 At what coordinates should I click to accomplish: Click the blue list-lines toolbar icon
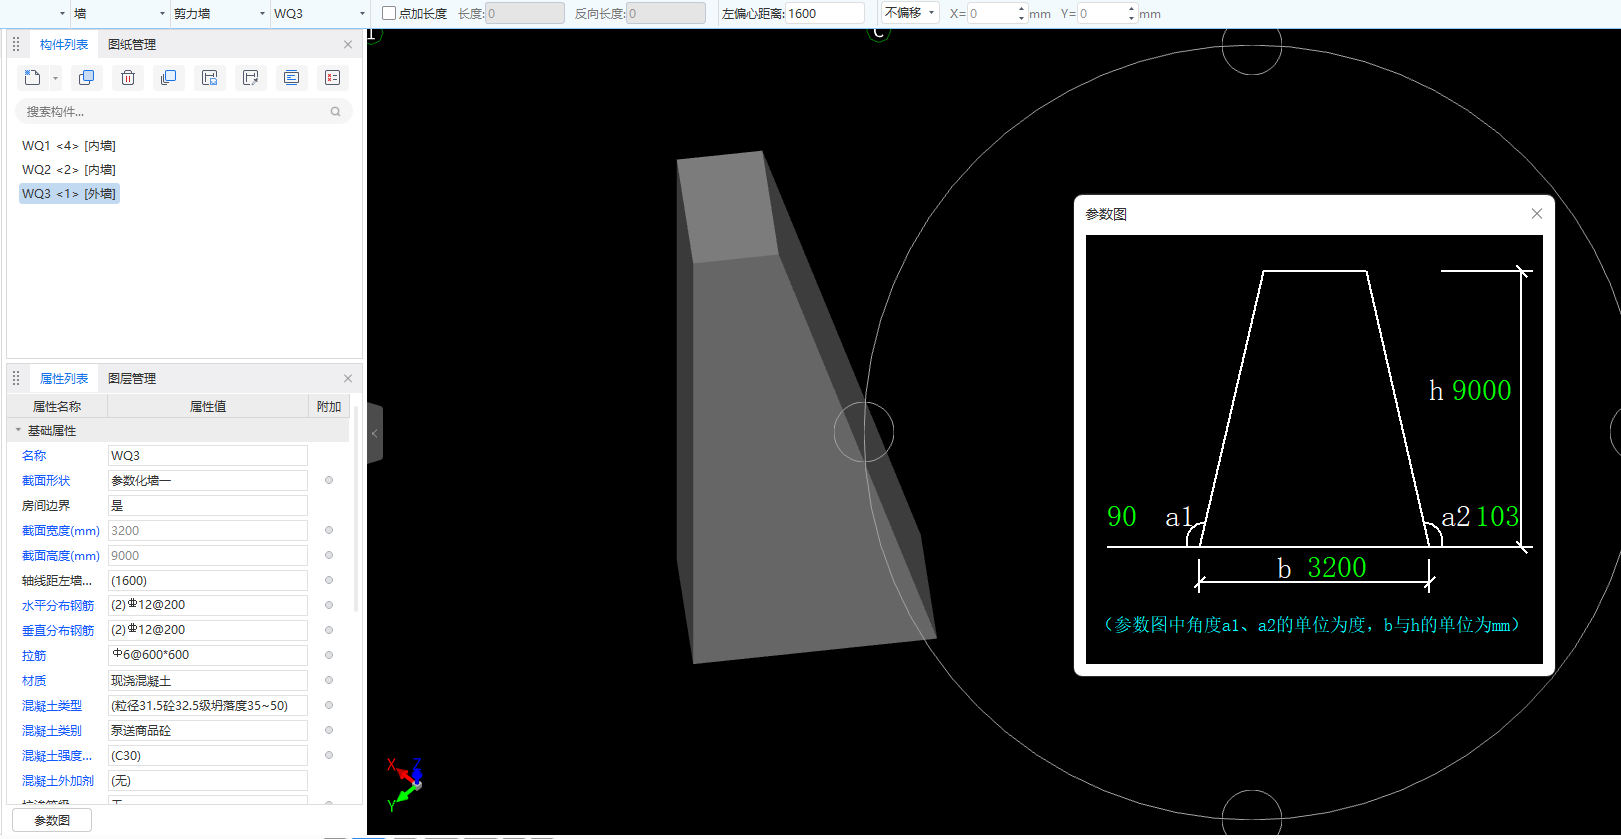[291, 78]
